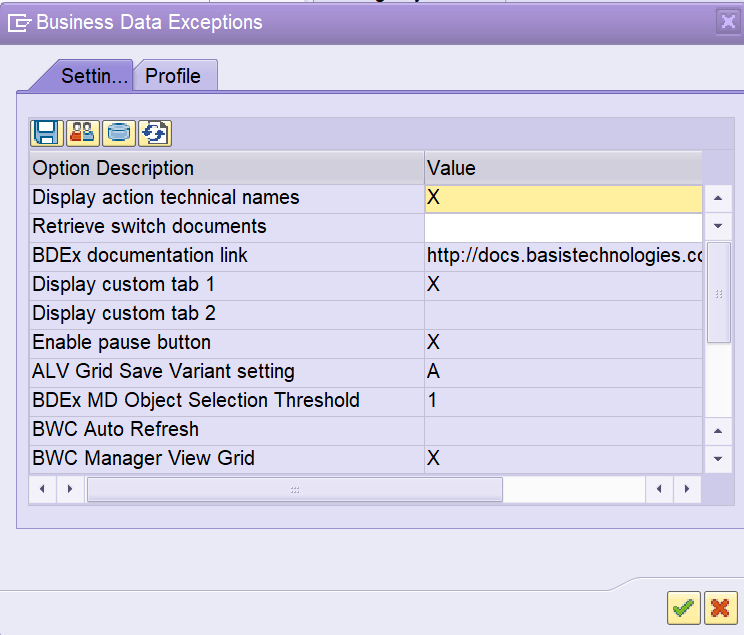Cancel with the red X button at the bottom

coord(719,607)
